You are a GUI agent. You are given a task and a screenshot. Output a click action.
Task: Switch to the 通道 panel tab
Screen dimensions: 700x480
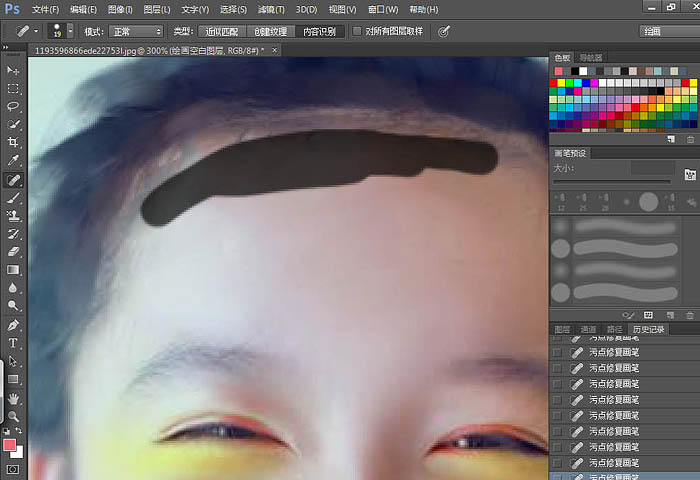point(588,330)
